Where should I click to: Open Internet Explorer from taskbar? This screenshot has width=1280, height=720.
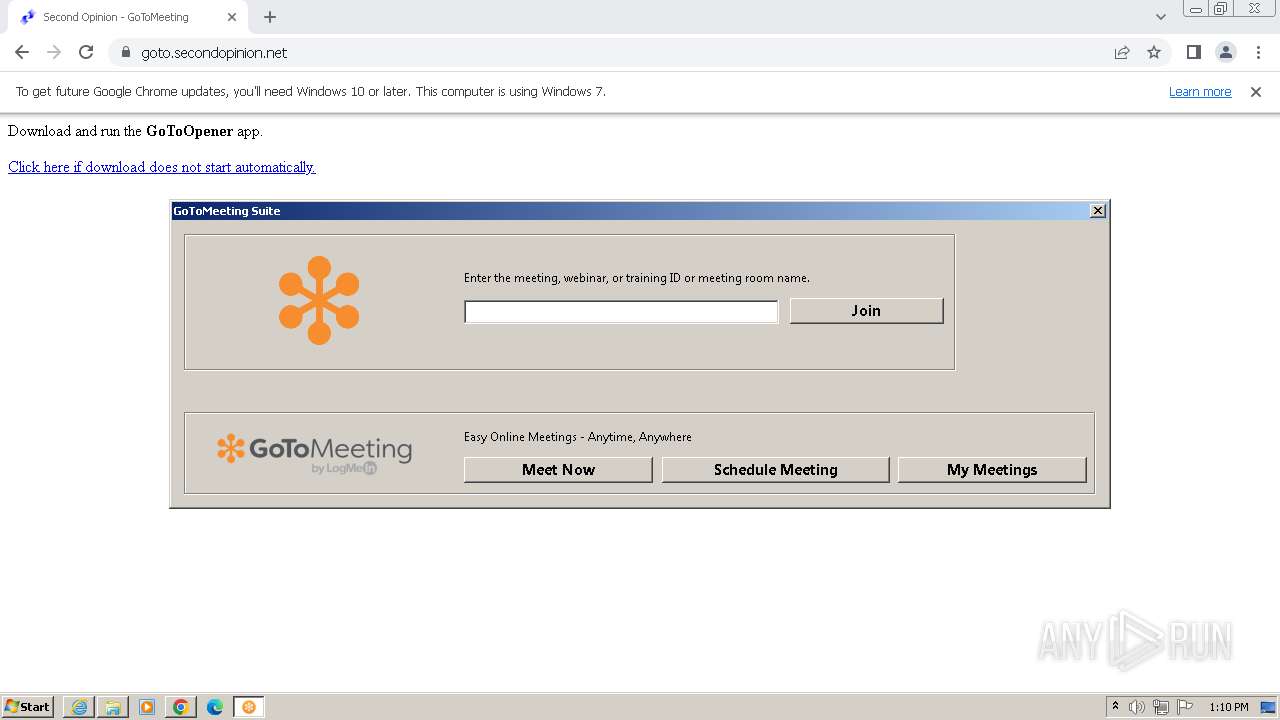point(79,707)
